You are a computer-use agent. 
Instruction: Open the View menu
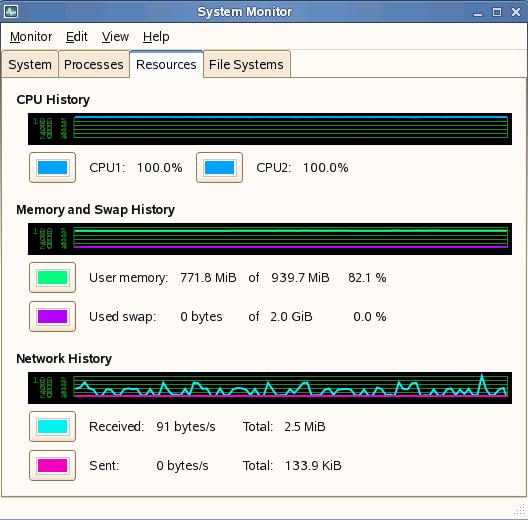(115, 36)
